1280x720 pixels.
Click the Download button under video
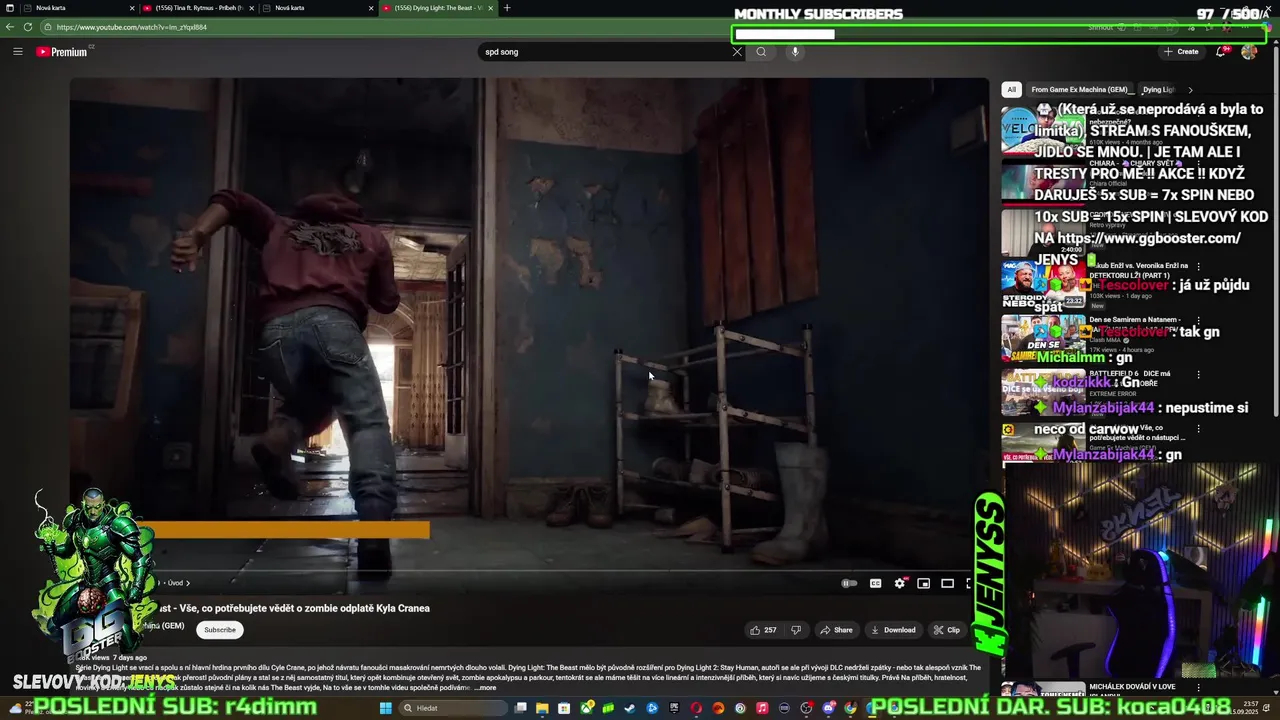(x=893, y=630)
